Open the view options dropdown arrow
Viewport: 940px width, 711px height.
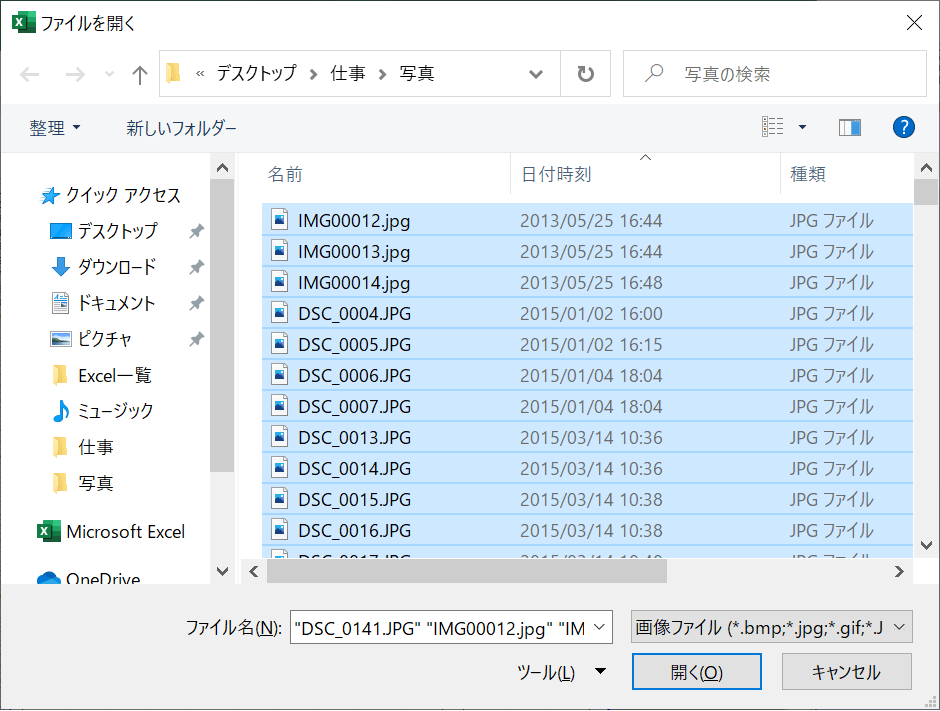click(x=802, y=127)
